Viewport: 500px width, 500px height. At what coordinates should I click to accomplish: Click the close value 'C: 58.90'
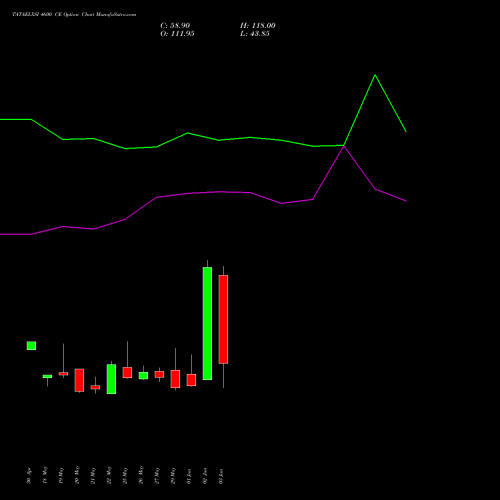175,26
